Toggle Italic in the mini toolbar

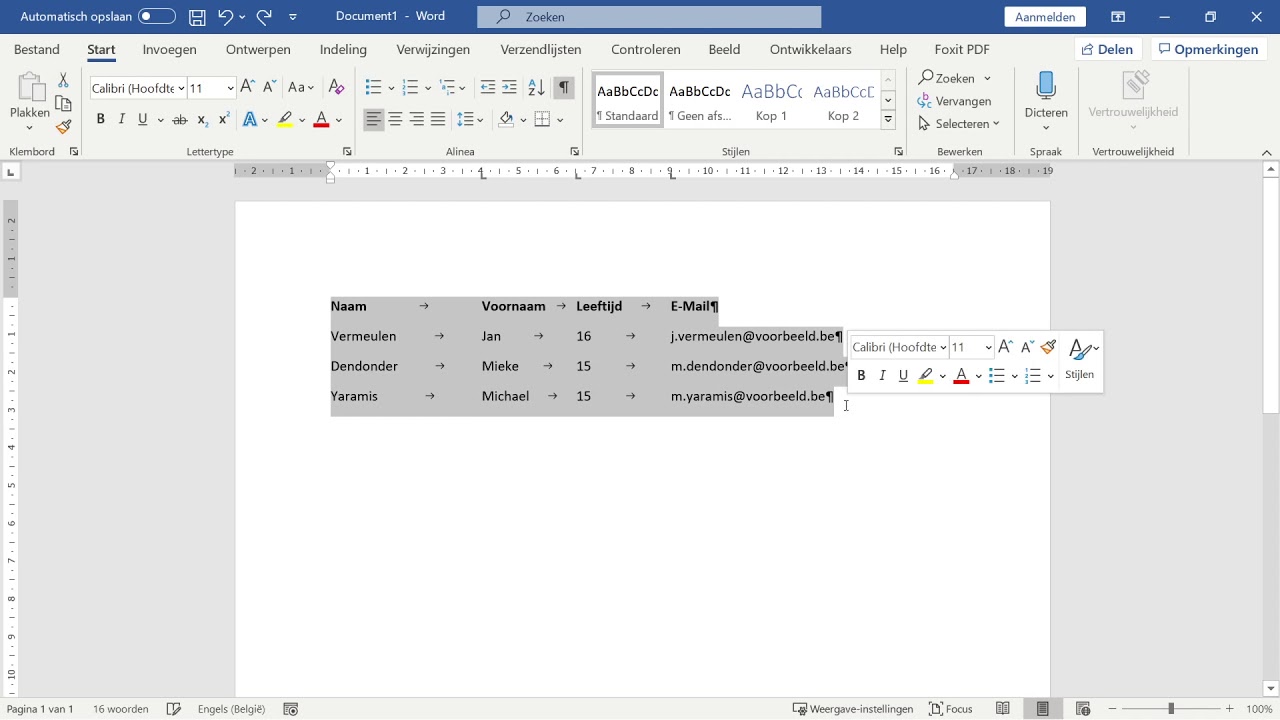(x=882, y=376)
